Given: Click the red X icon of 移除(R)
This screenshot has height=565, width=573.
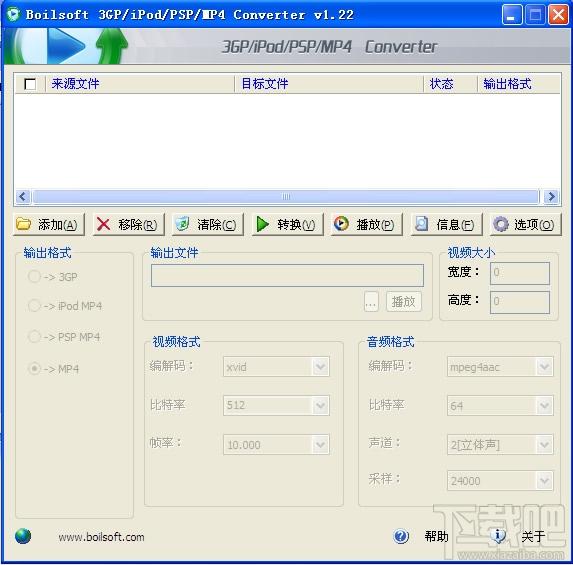Looking at the screenshot, I should pos(103,224).
